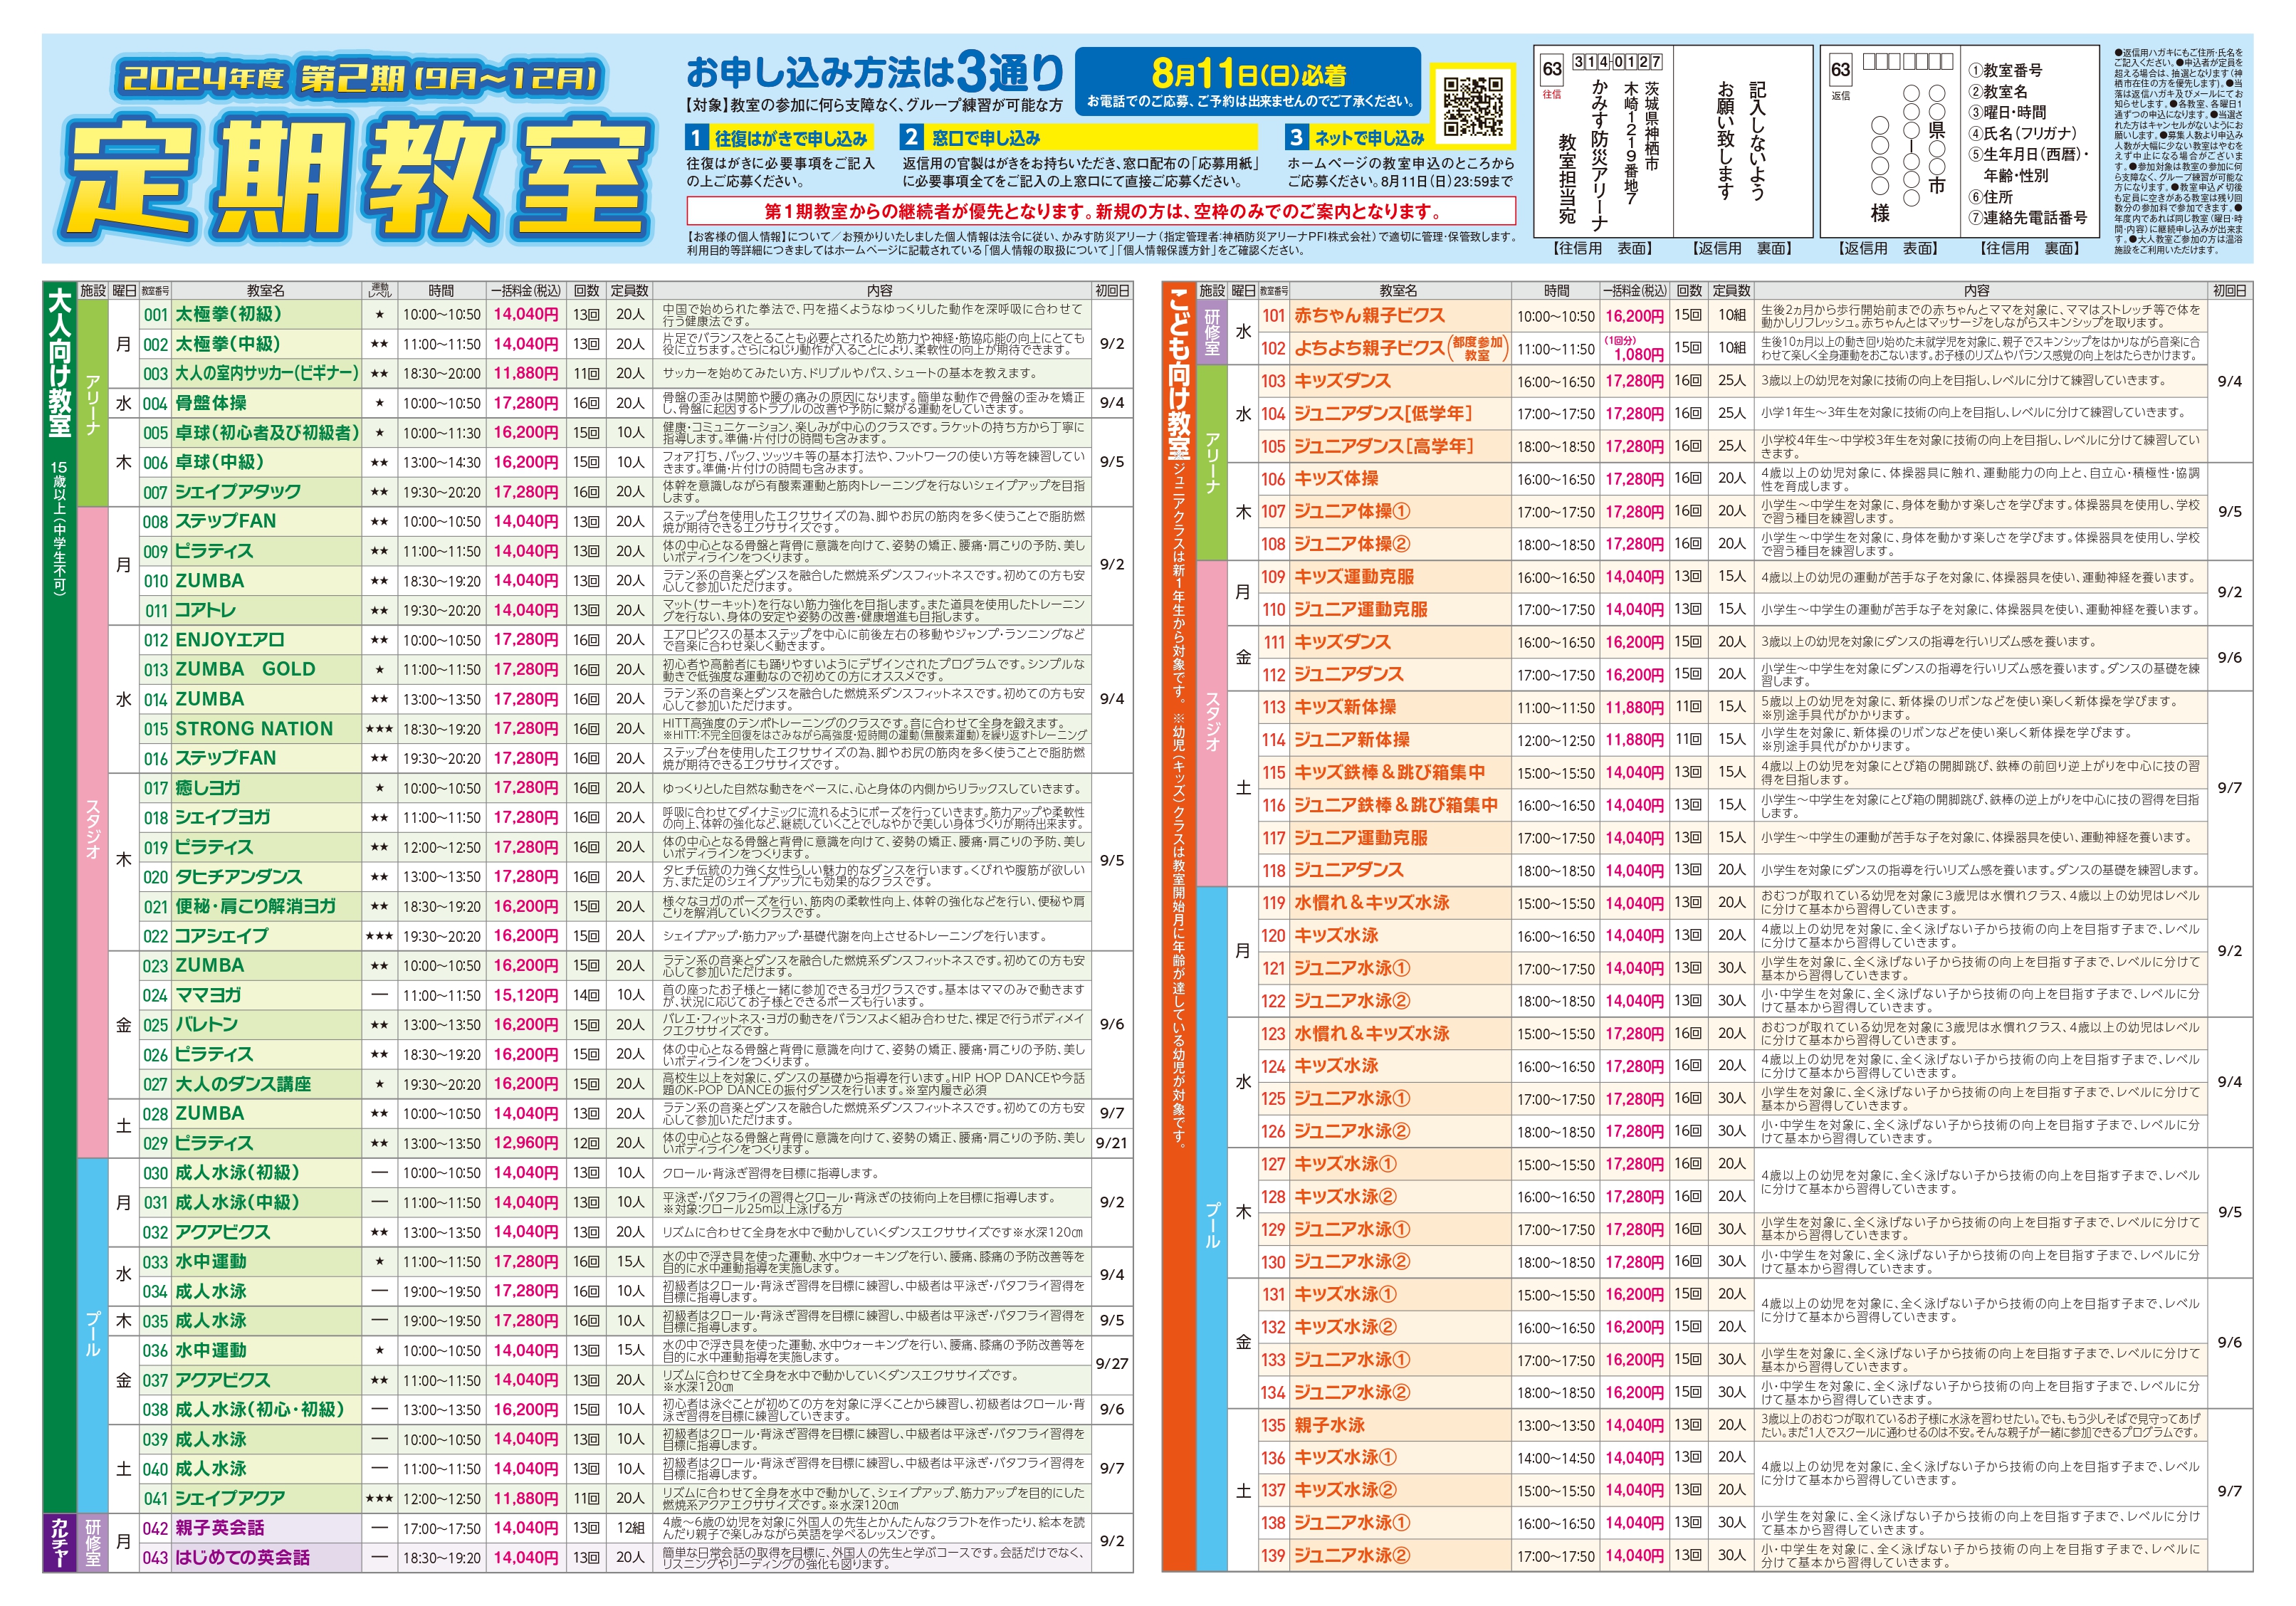Select the ネットで申し込み heading
Image resolution: width=2296 pixels, height=1606 pixels.
click(x=1357, y=138)
